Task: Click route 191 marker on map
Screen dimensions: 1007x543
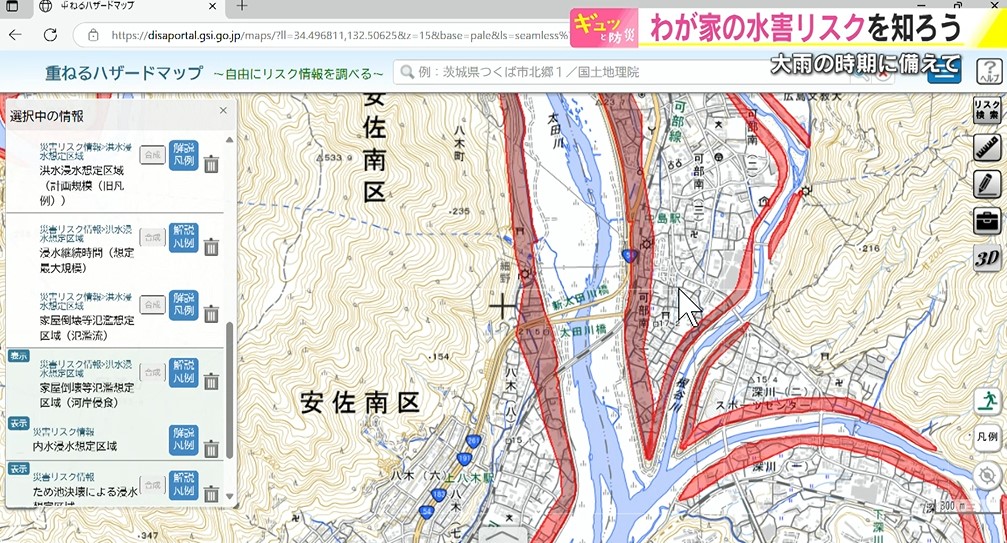Action: coord(464,458)
